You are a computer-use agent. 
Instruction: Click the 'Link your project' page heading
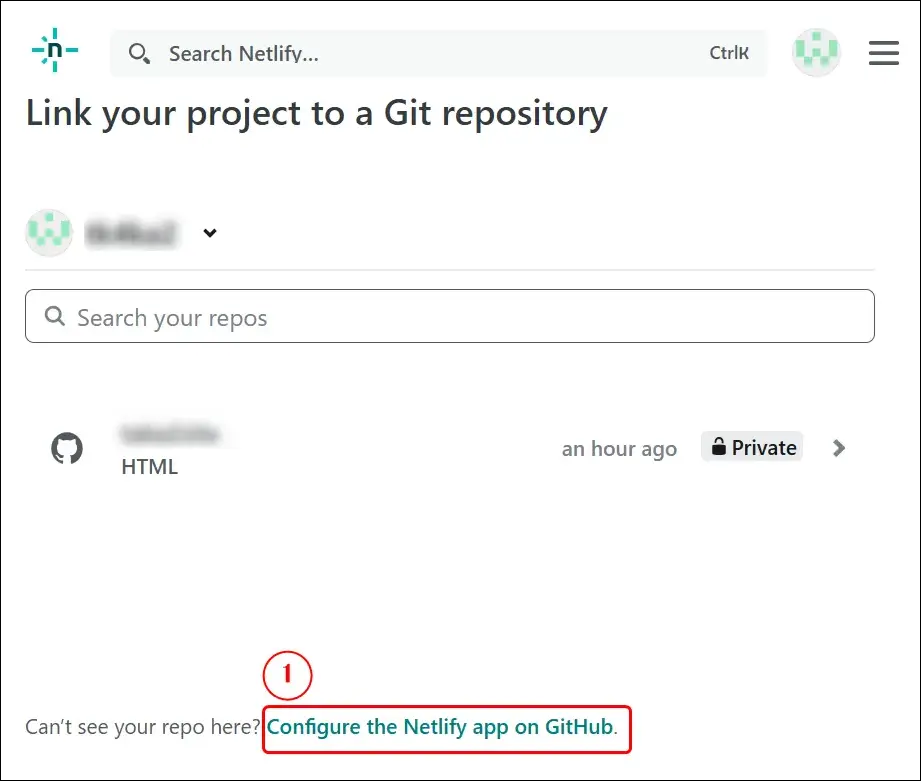(x=316, y=113)
